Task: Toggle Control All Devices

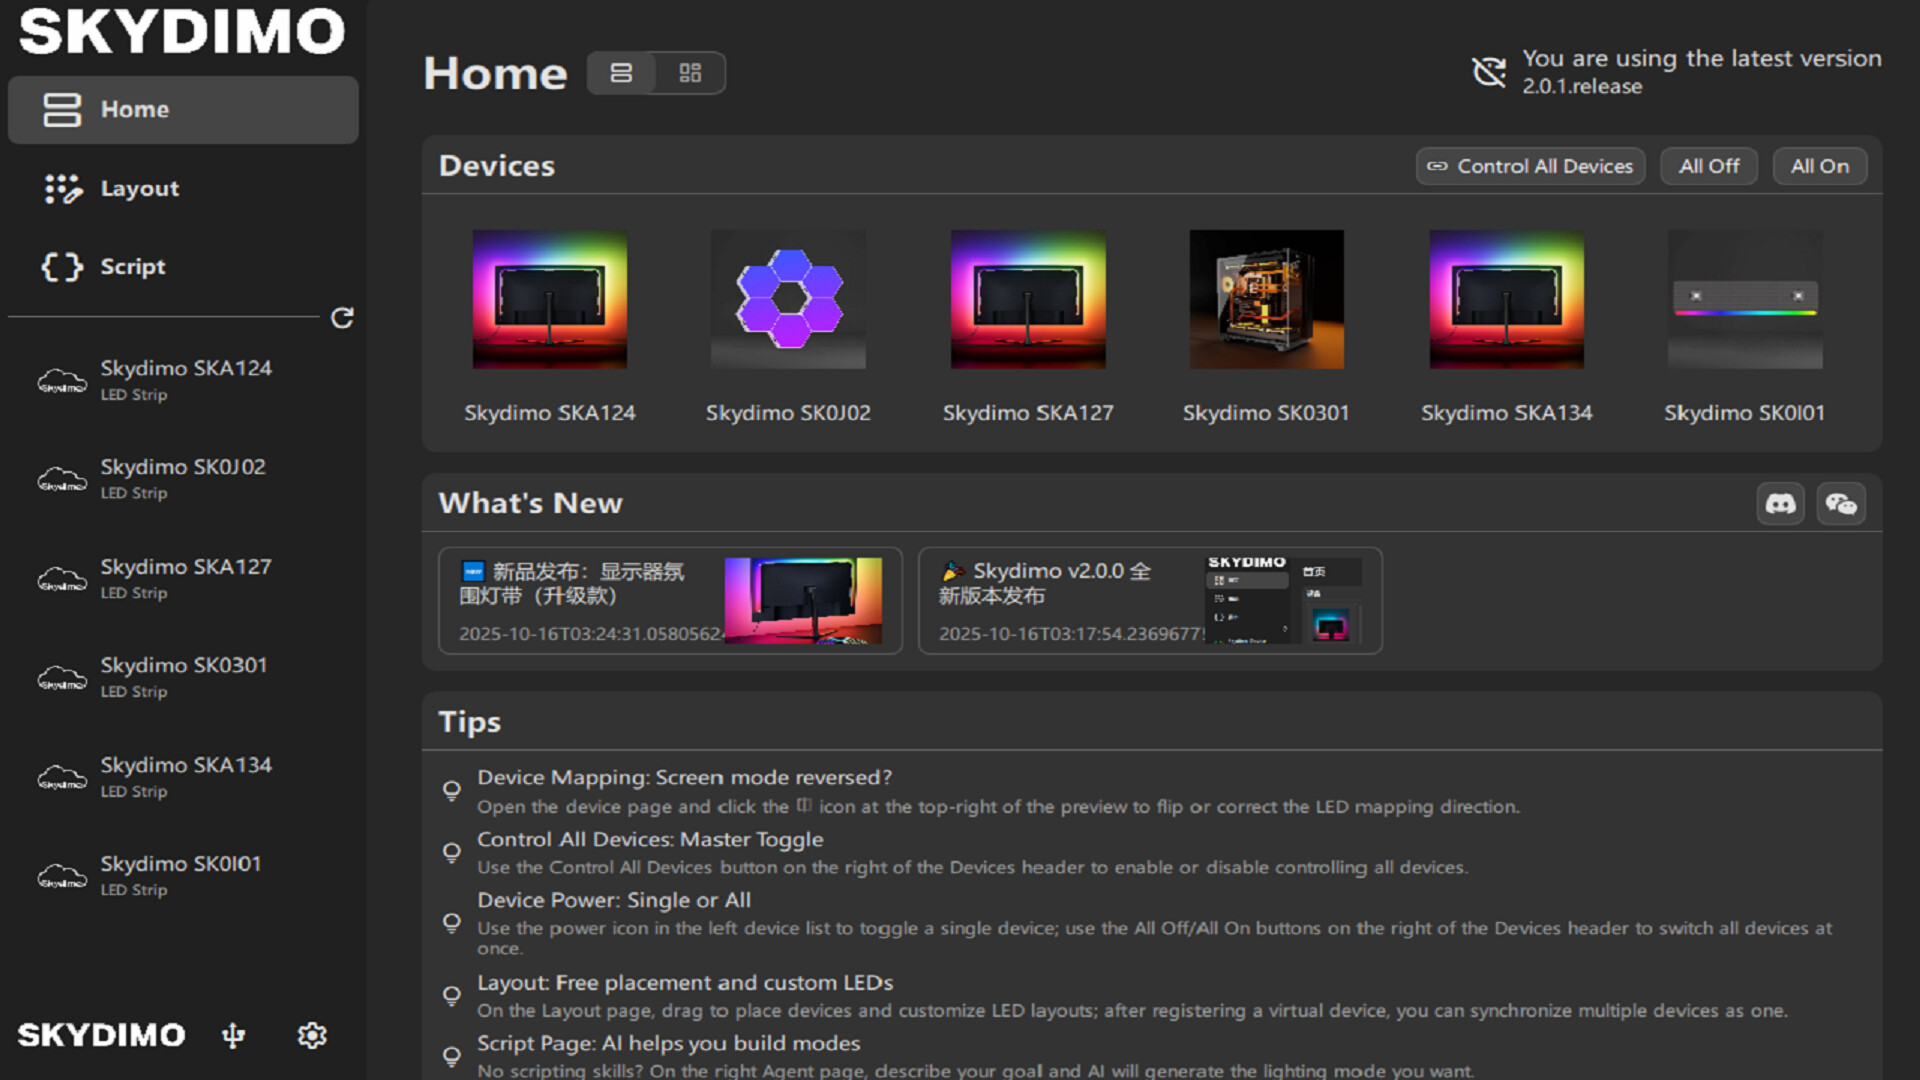Action: [1529, 166]
